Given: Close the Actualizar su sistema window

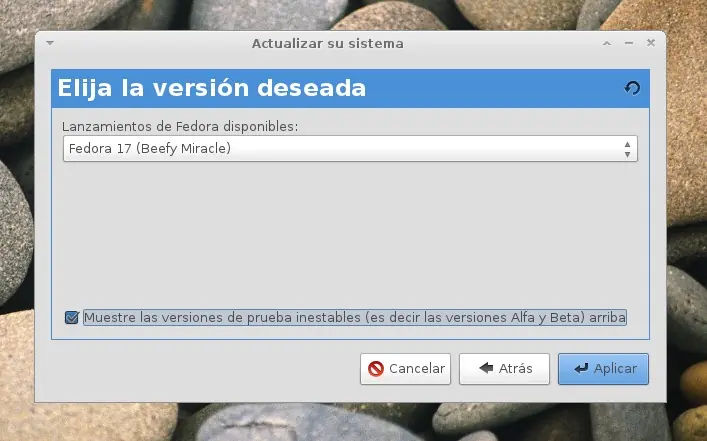Looking at the screenshot, I should 651,43.
